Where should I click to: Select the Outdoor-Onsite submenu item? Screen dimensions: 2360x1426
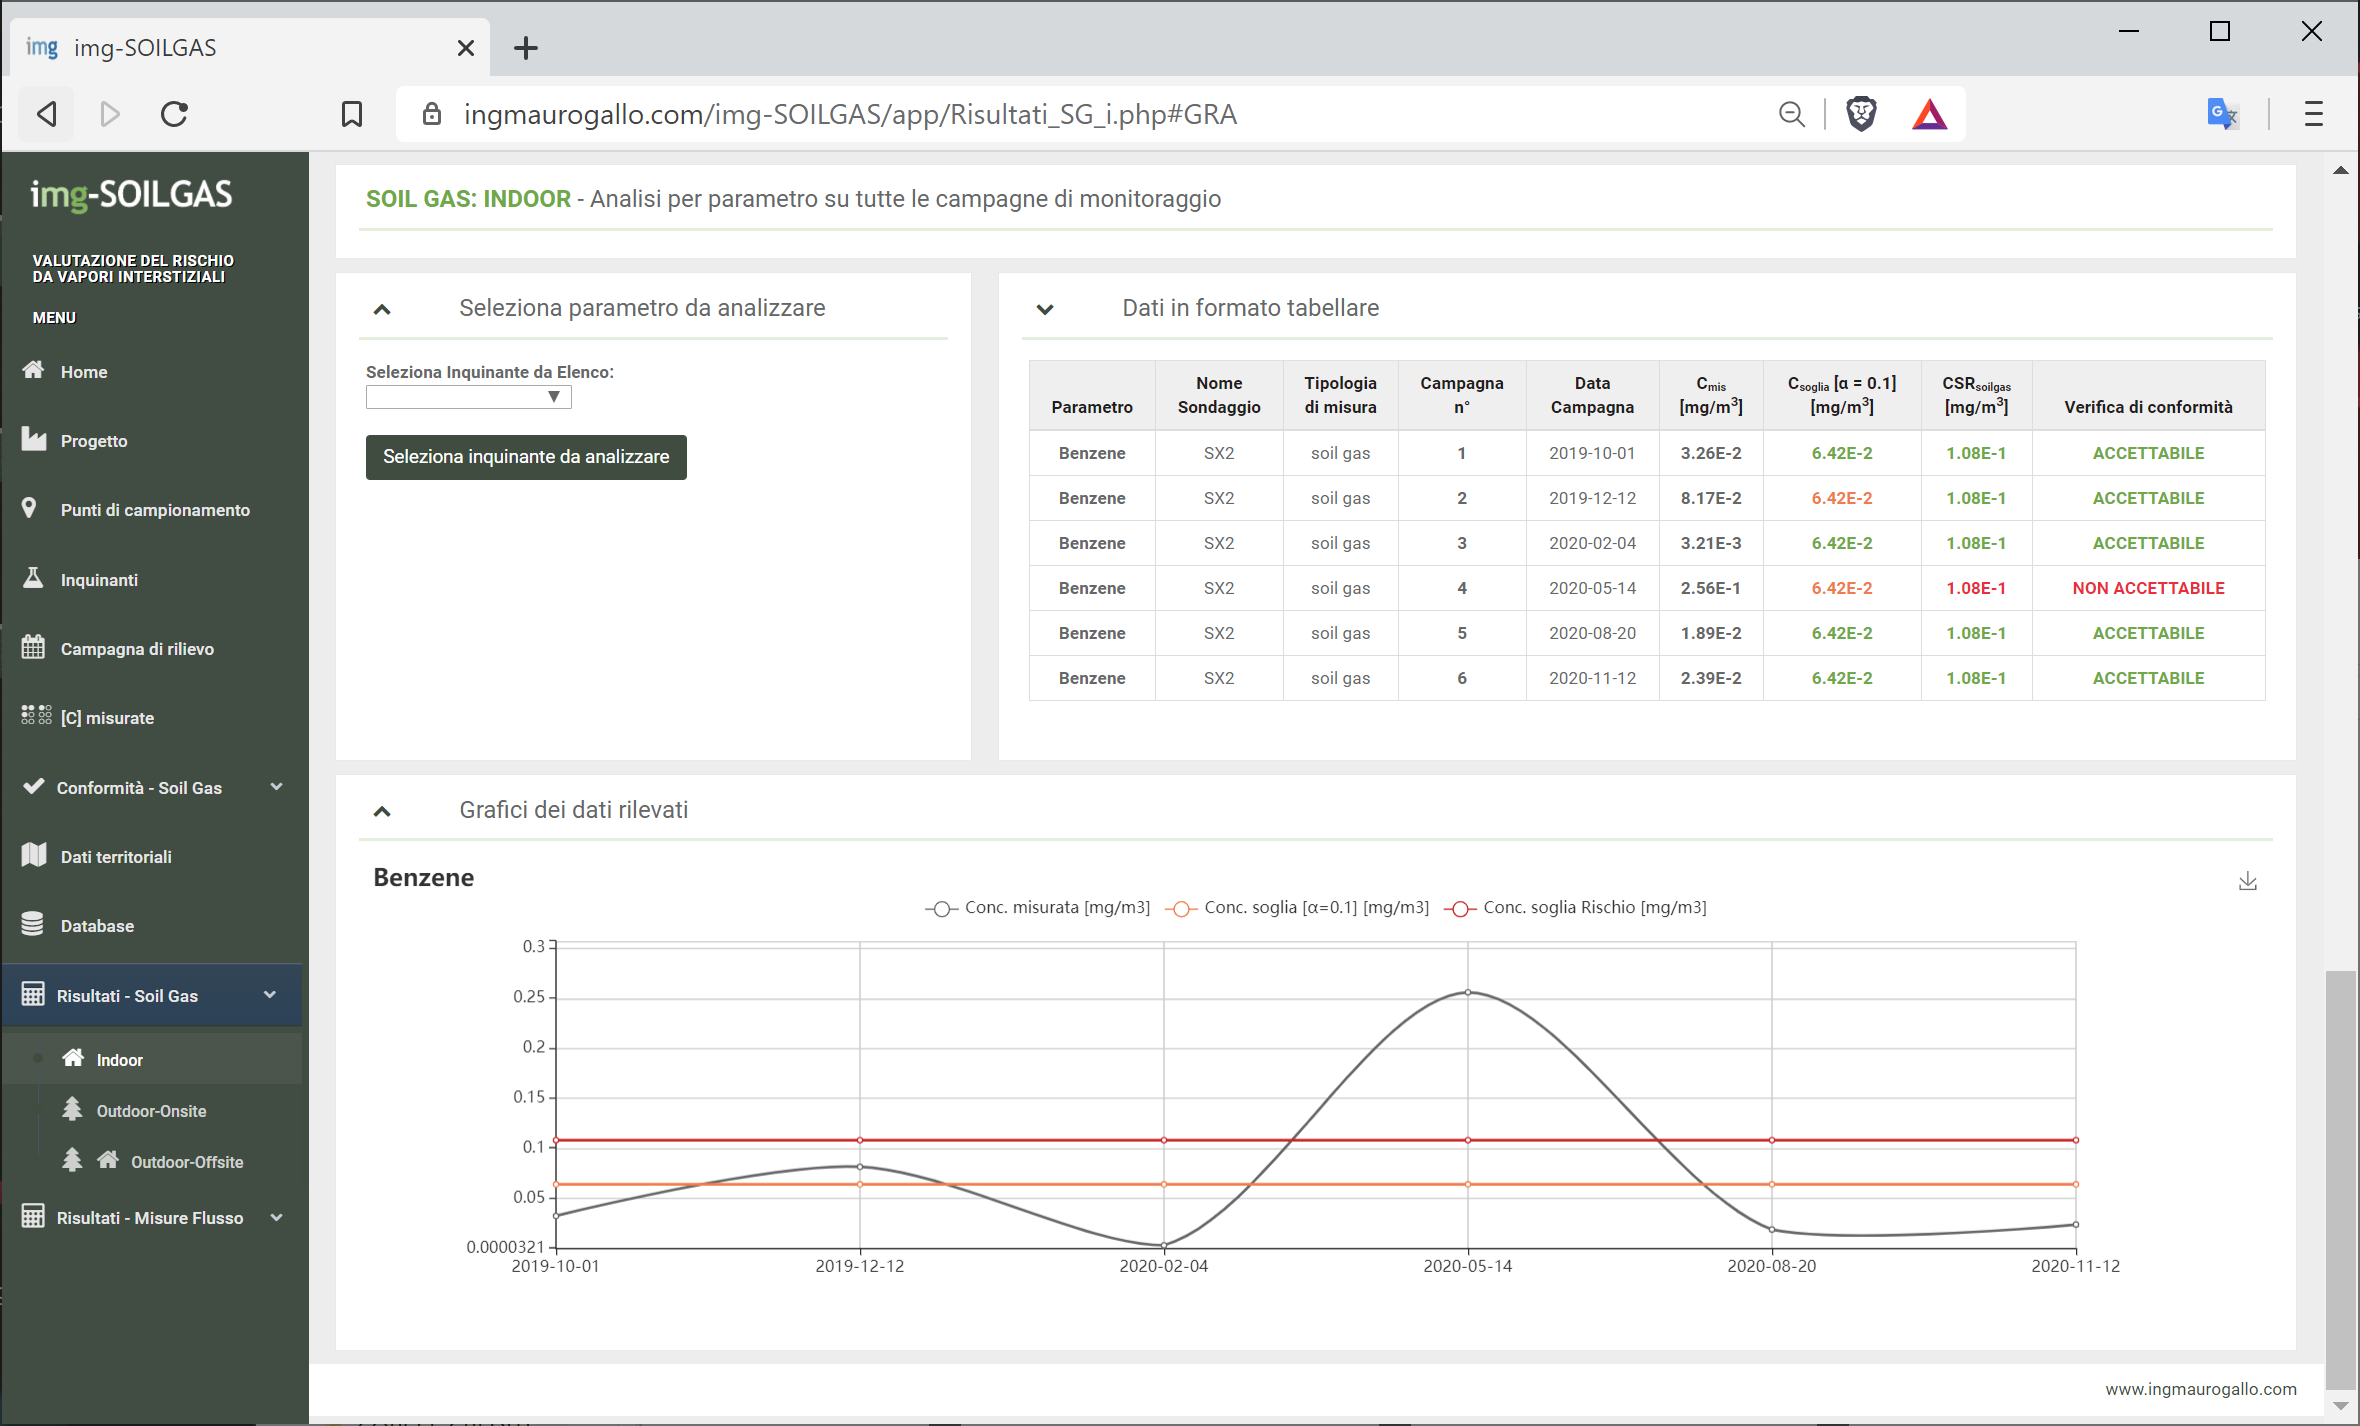(x=151, y=1111)
